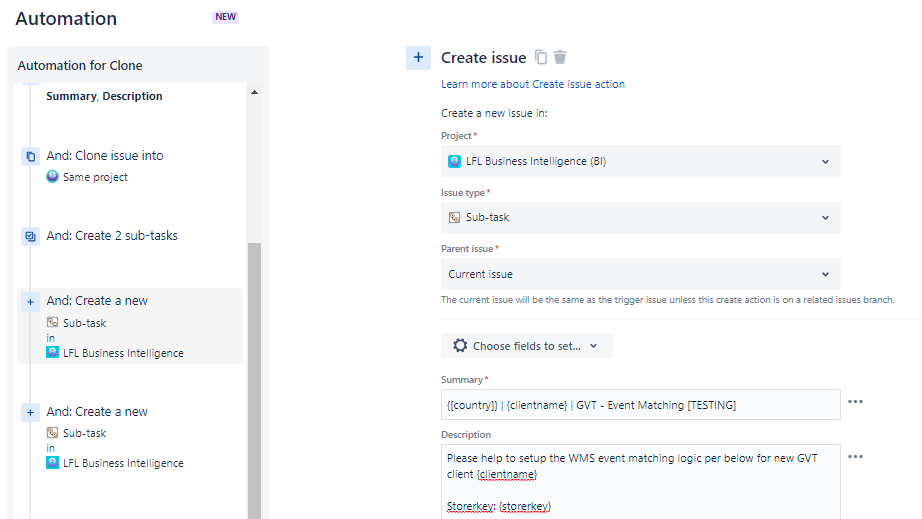Screen dimensions: 922x519
Task: Open Learn more about Create issue action link
Action: (533, 84)
